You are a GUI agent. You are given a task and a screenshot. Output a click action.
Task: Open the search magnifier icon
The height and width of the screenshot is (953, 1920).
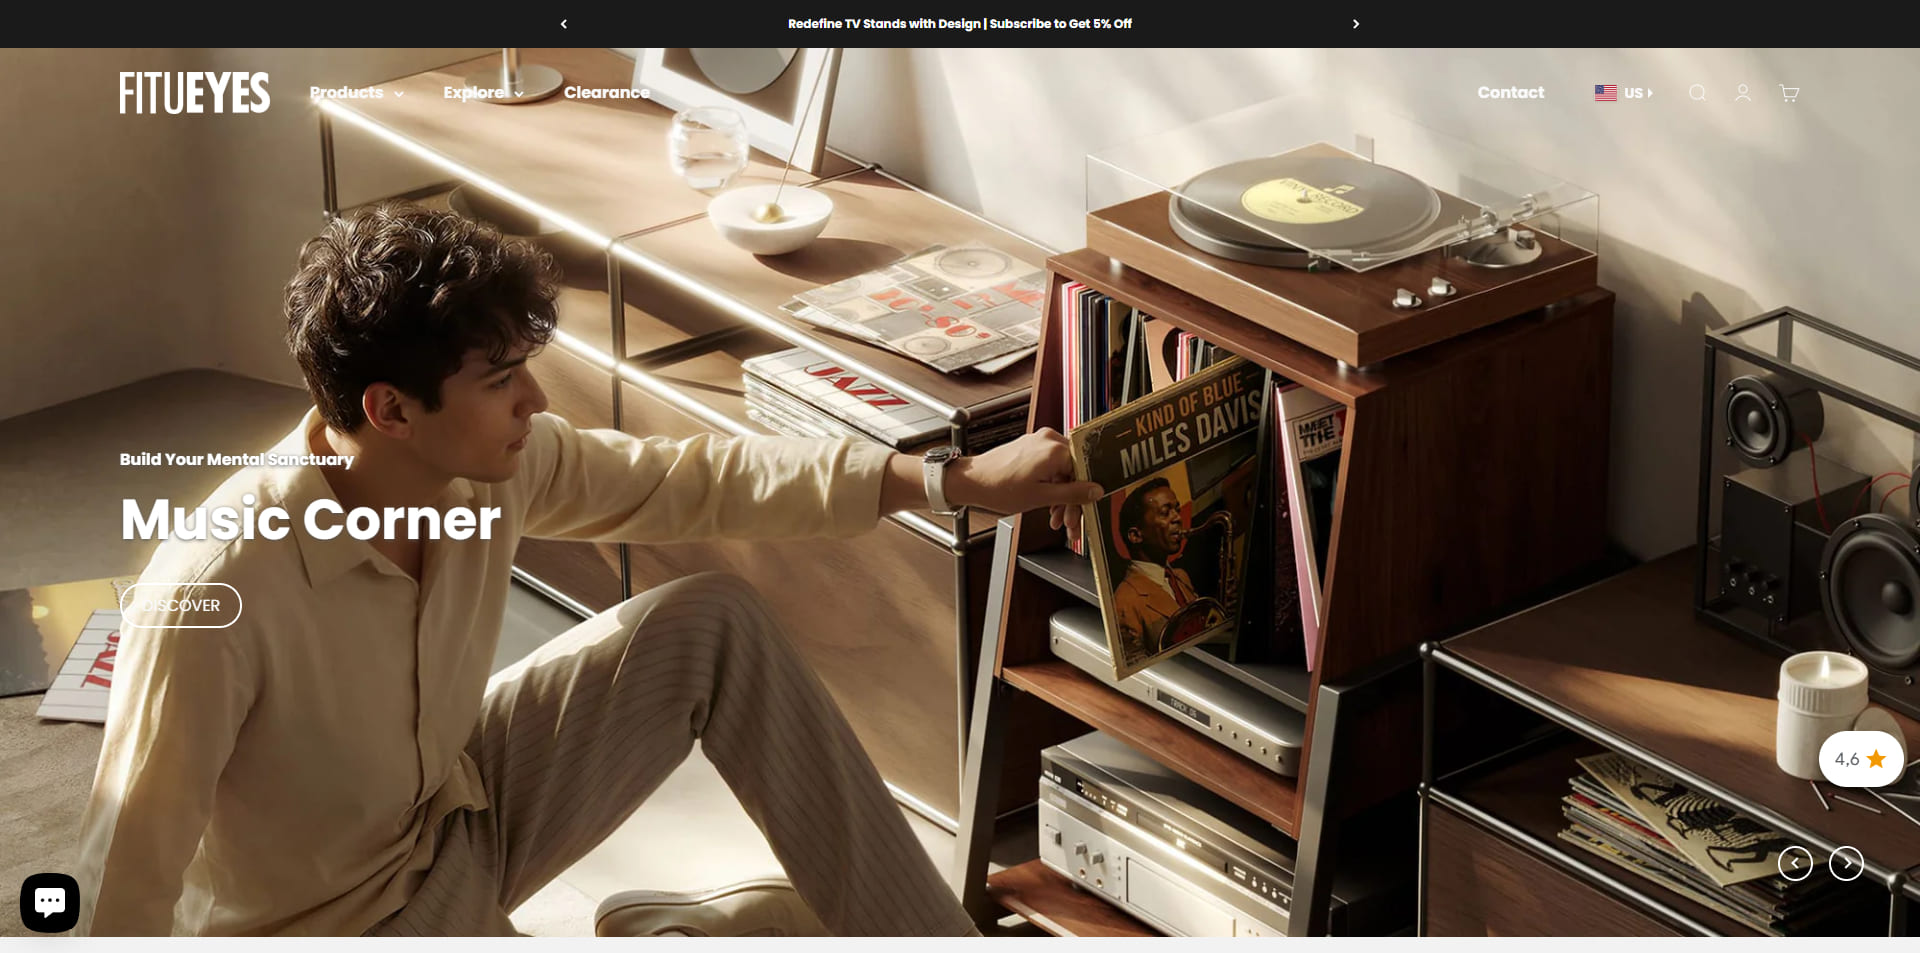click(x=1697, y=93)
